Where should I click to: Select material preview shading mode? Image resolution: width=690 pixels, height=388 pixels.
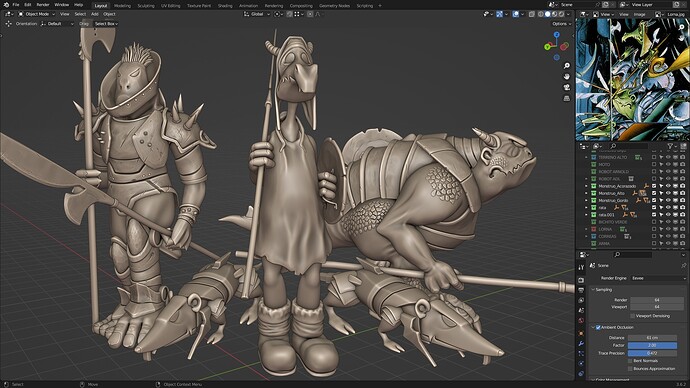coord(554,14)
